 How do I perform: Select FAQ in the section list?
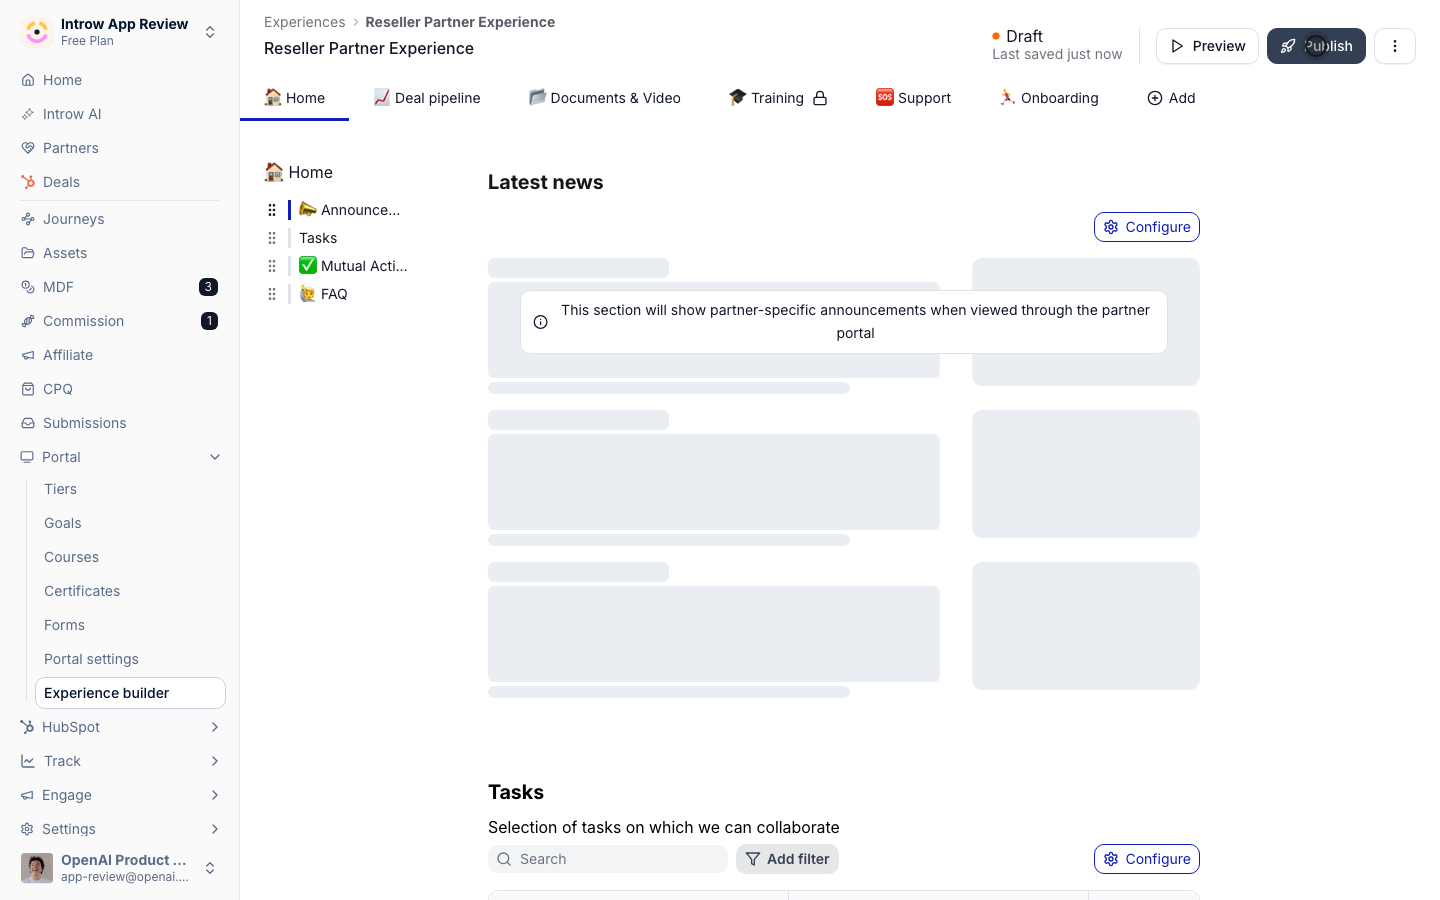323,294
